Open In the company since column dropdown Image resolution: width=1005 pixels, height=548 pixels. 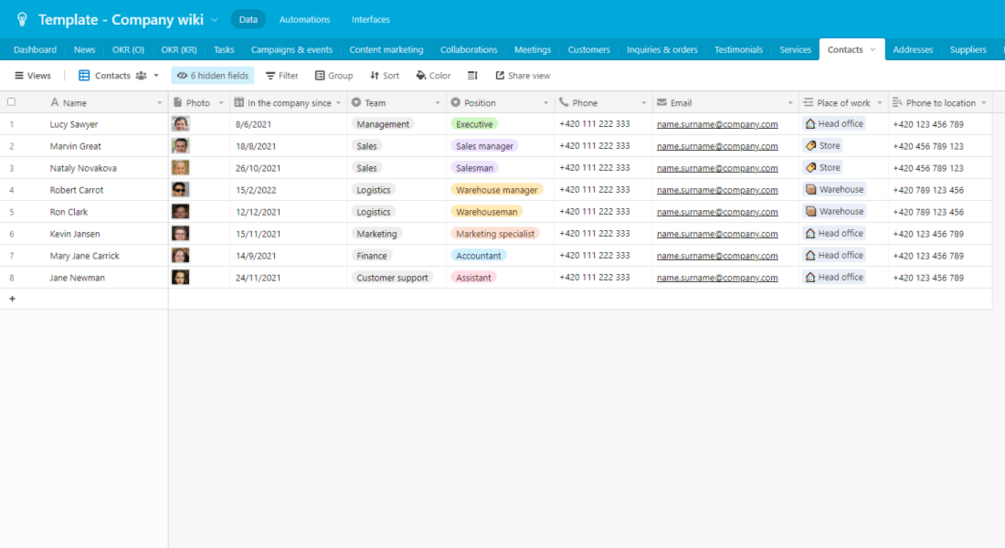tap(338, 103)
